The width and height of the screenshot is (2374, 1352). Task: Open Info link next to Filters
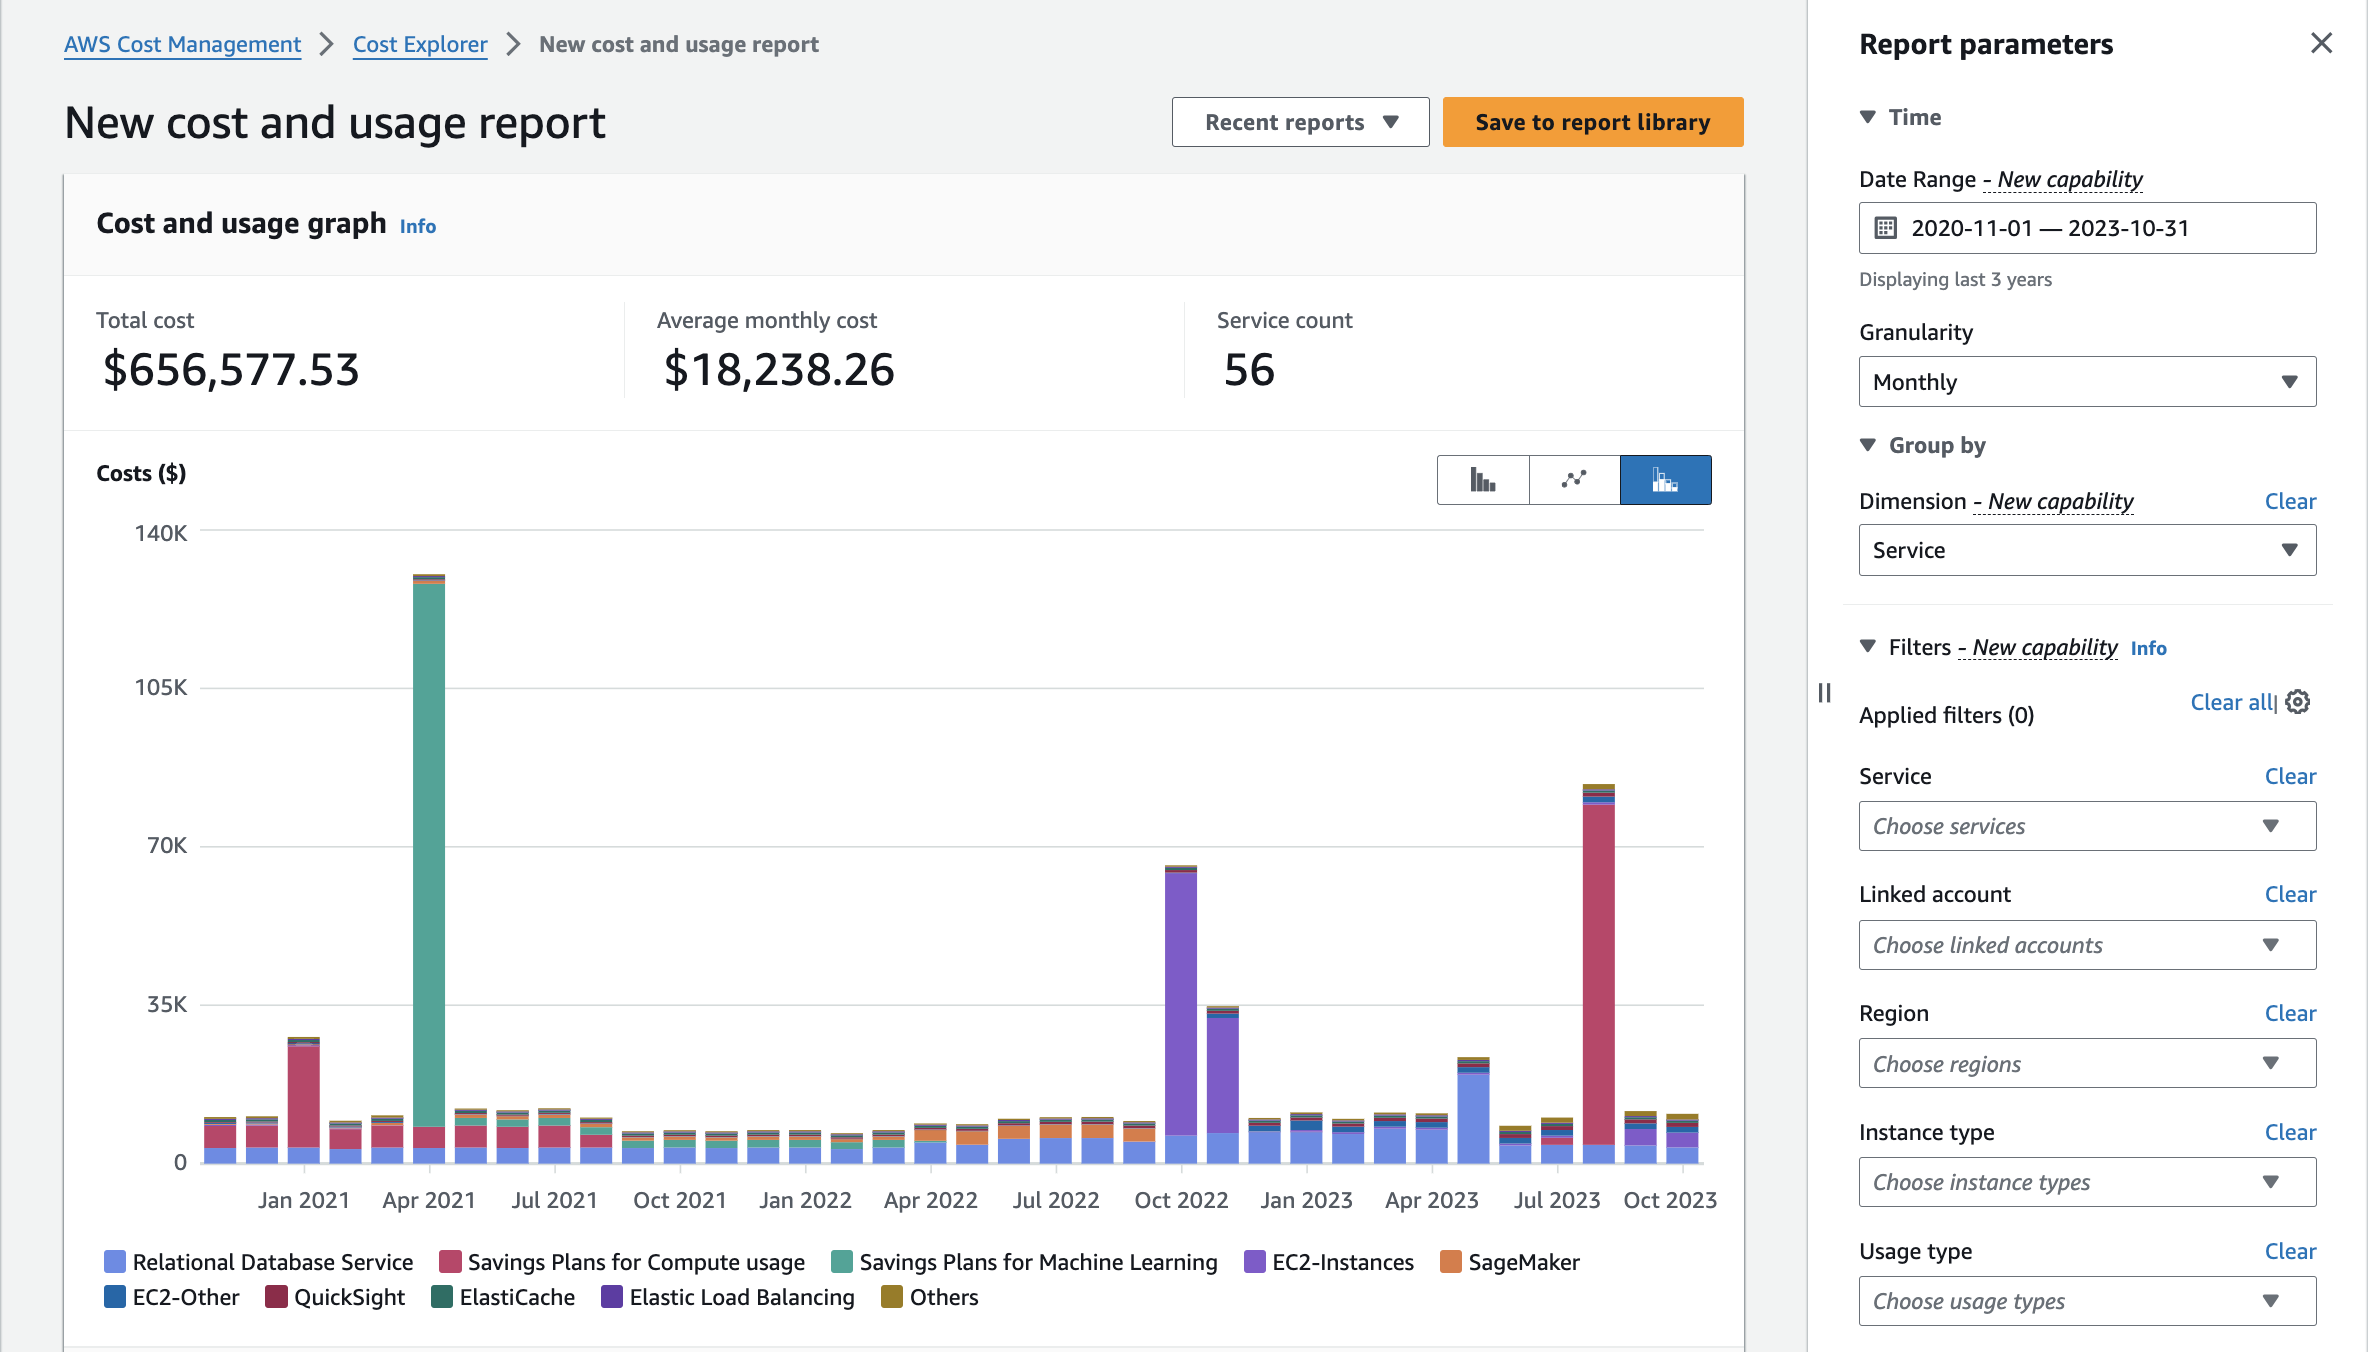point(2148,648)
